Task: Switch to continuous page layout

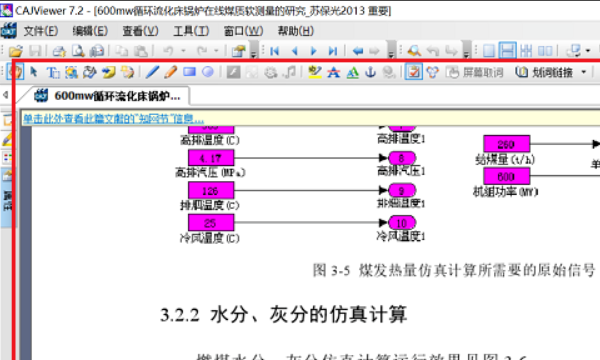Action: [507, 50]
